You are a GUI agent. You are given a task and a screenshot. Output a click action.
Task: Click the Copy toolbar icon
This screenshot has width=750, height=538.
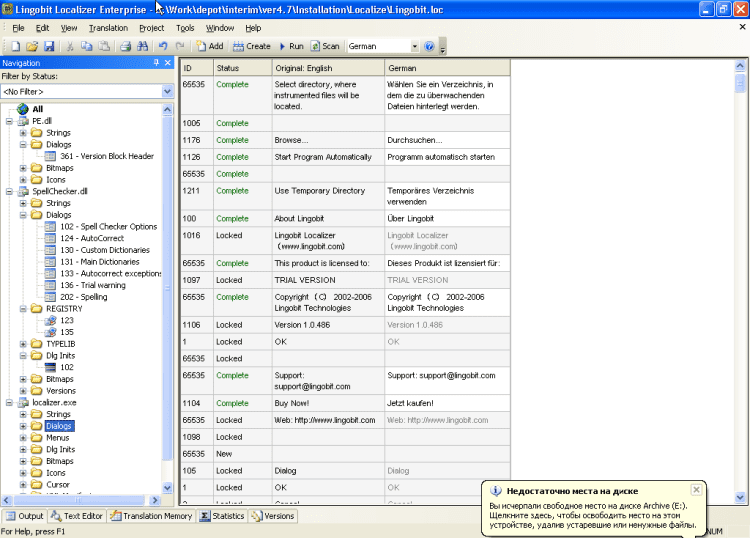point(87,46)
